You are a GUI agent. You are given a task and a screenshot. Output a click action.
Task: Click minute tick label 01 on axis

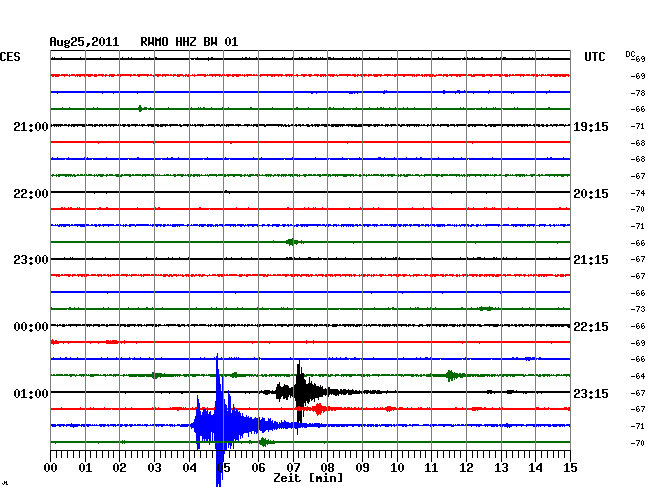85,467
